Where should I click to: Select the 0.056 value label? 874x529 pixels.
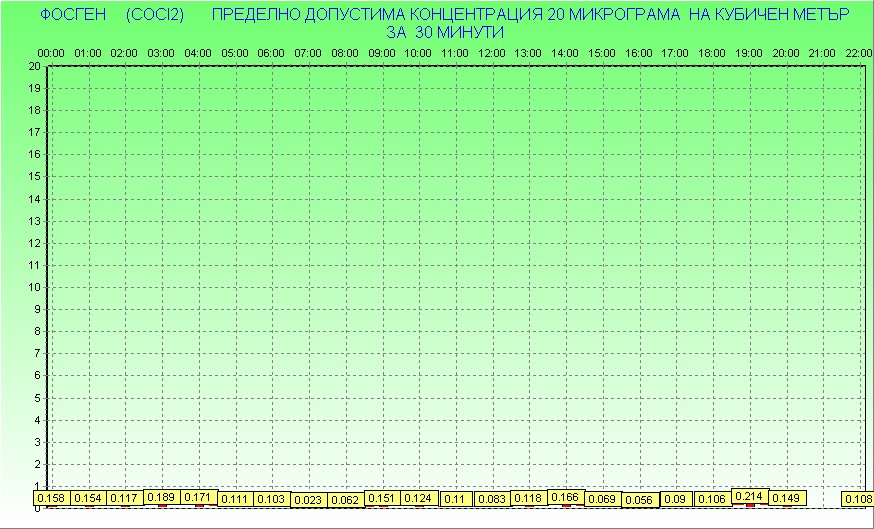tap(639, 500)
